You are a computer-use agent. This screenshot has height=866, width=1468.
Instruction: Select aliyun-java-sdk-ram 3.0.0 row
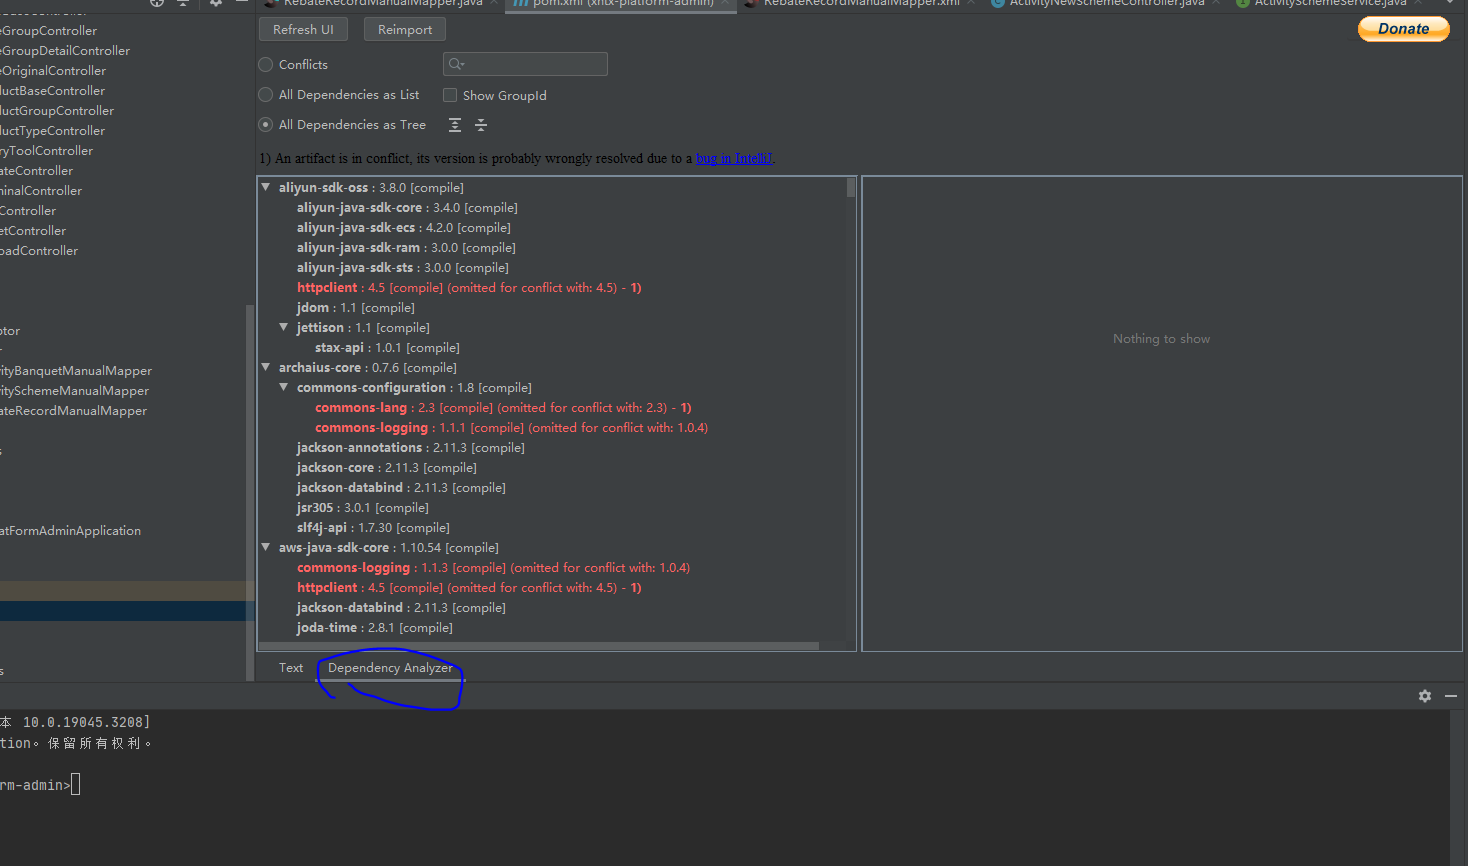406,247
